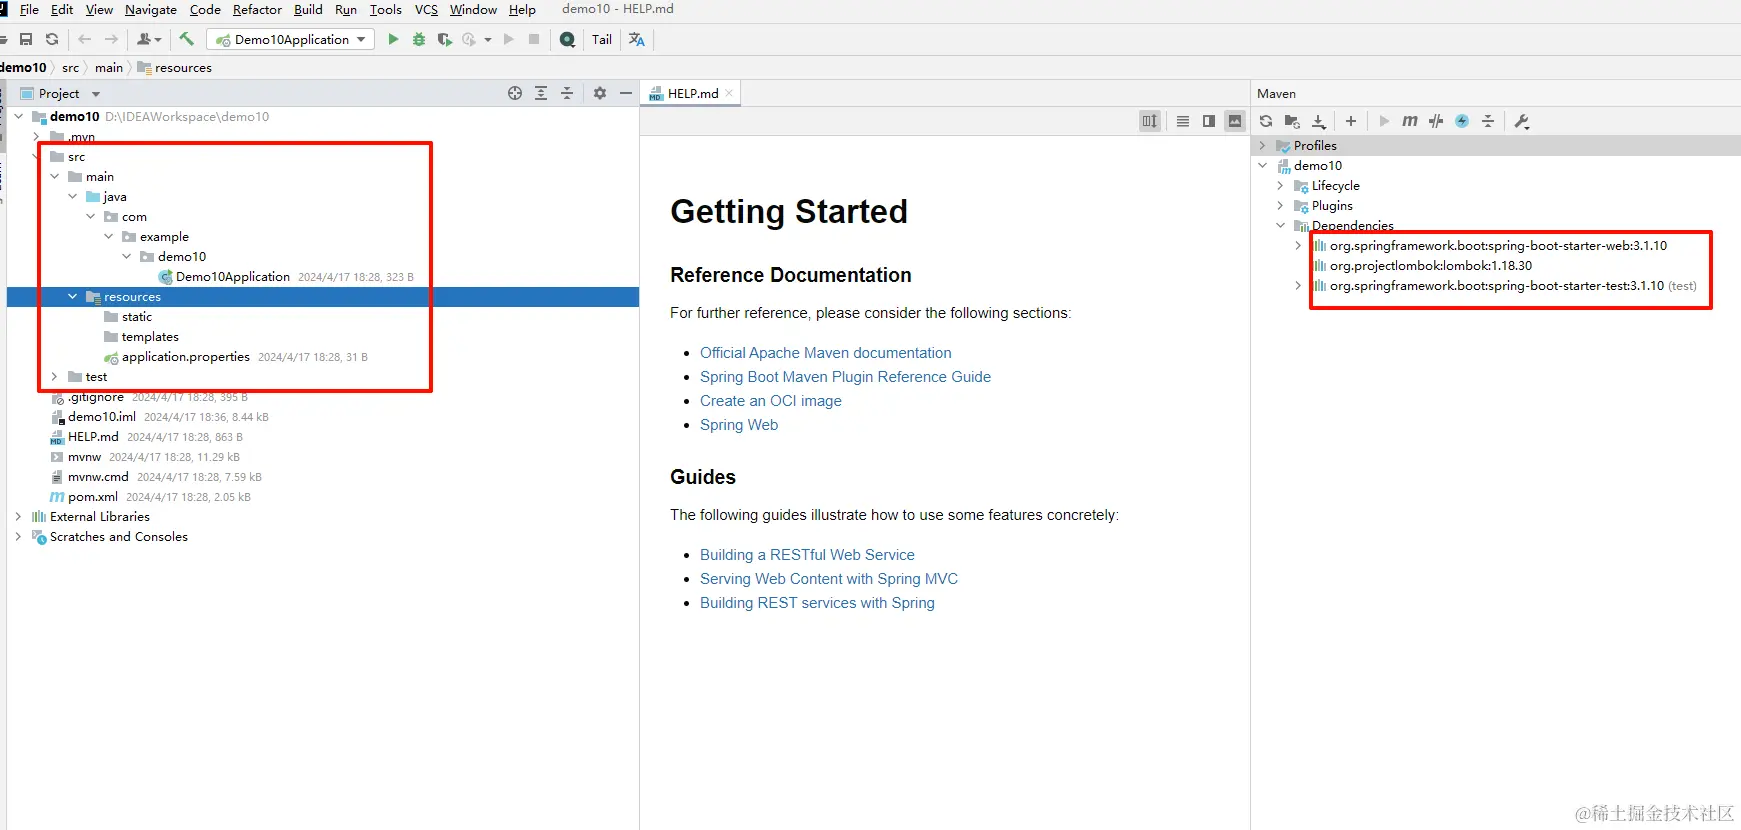1741x830 pixels.
Task: Toggle Maven Offline Mode icon
Action: pos(1436,121)
